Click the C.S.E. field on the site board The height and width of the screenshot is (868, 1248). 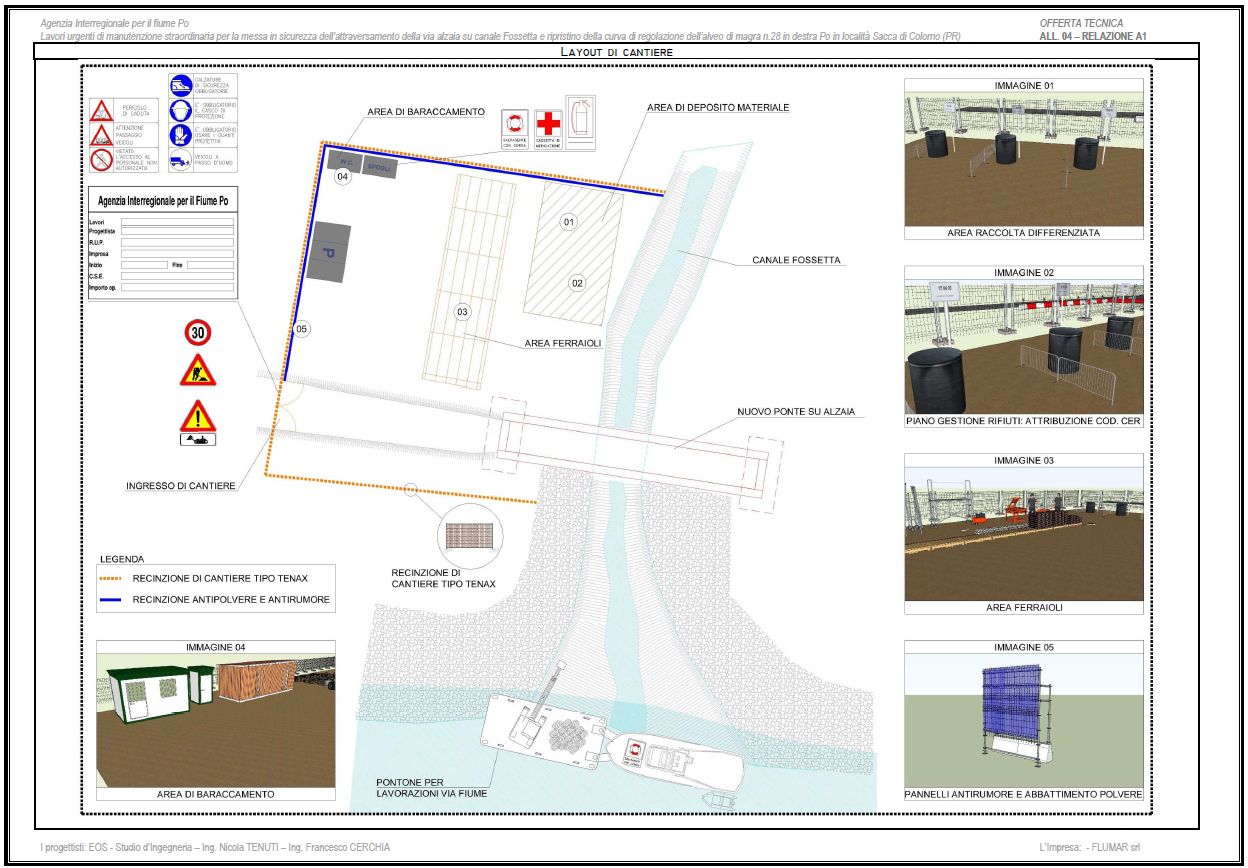pyautogui.click(x=177, y=276)
